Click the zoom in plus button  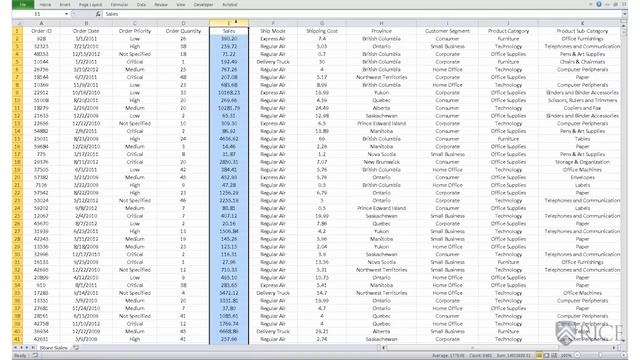click(623, 356)
